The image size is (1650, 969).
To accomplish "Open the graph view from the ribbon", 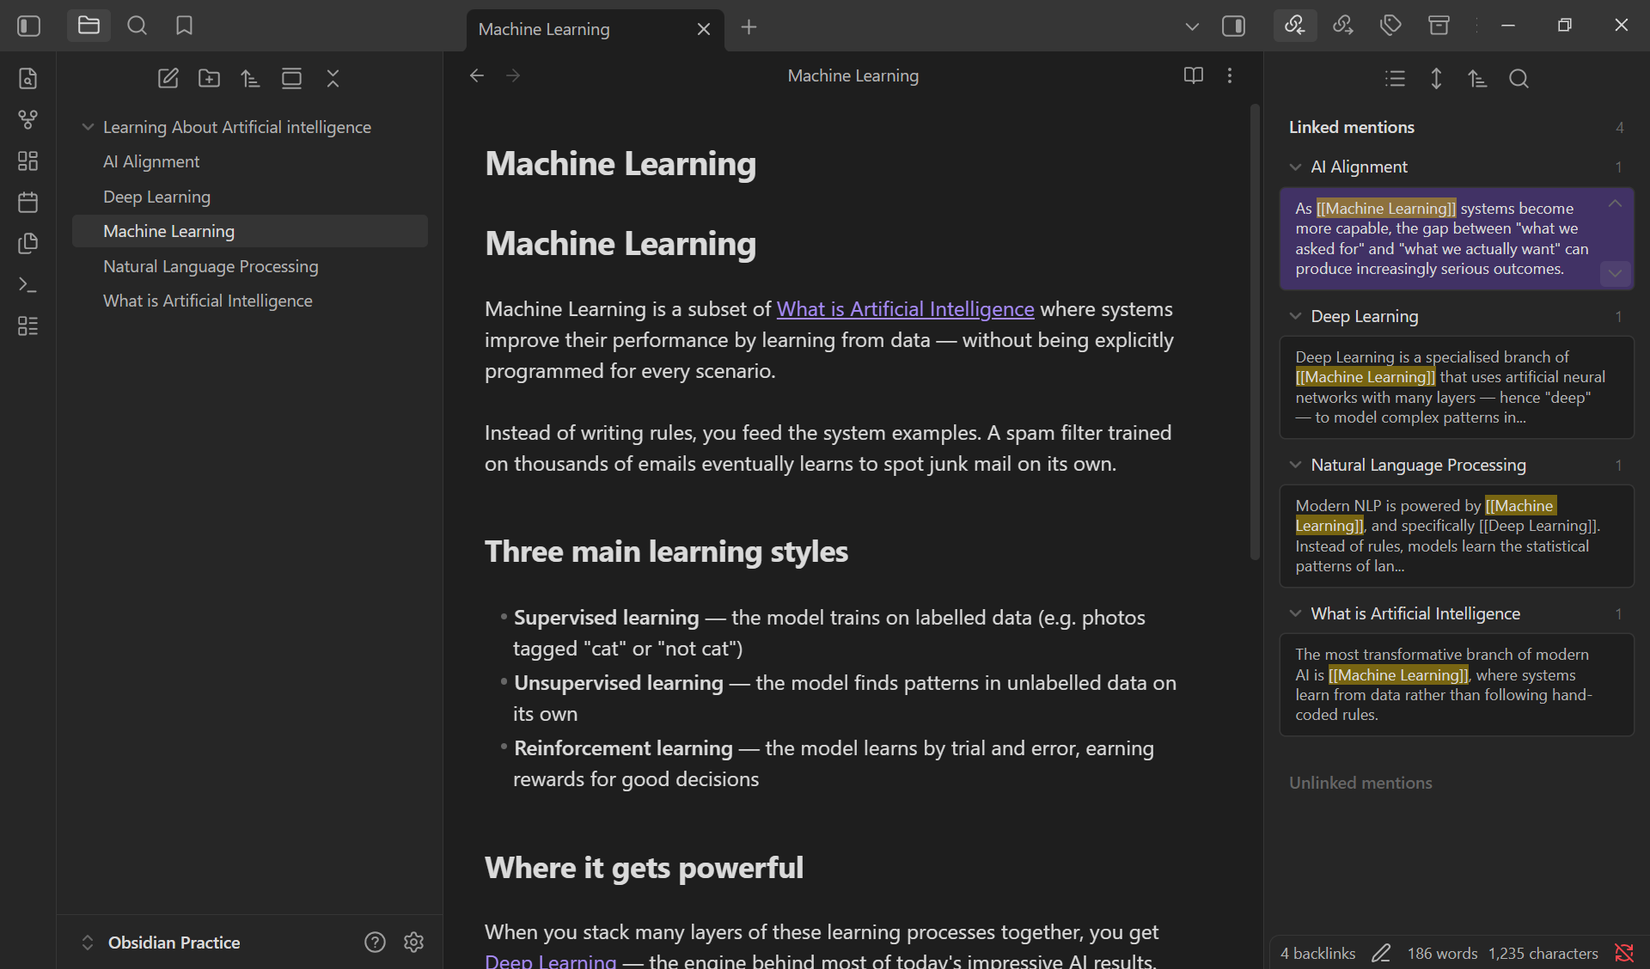I will coord(28,120).
